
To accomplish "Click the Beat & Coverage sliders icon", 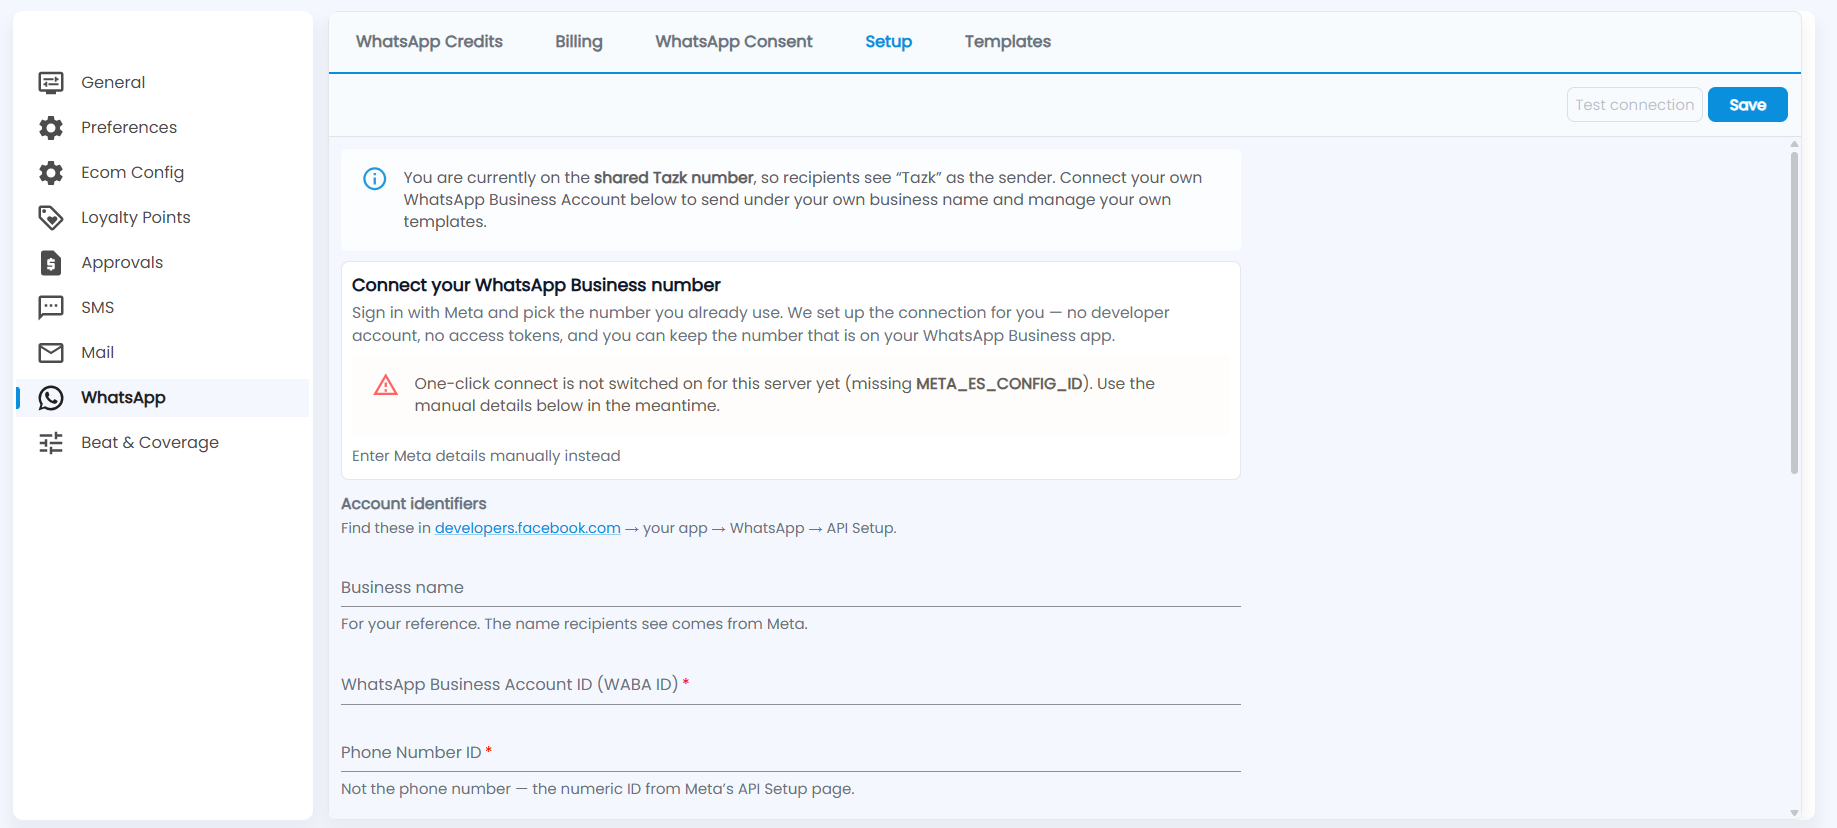I will 51,442.
